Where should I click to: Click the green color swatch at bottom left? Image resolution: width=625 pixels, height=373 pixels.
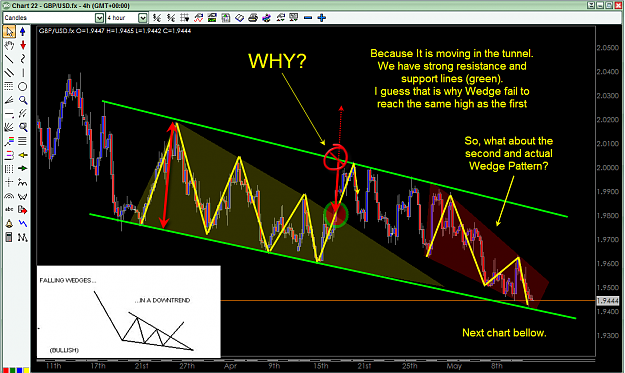tap(12, 370)
